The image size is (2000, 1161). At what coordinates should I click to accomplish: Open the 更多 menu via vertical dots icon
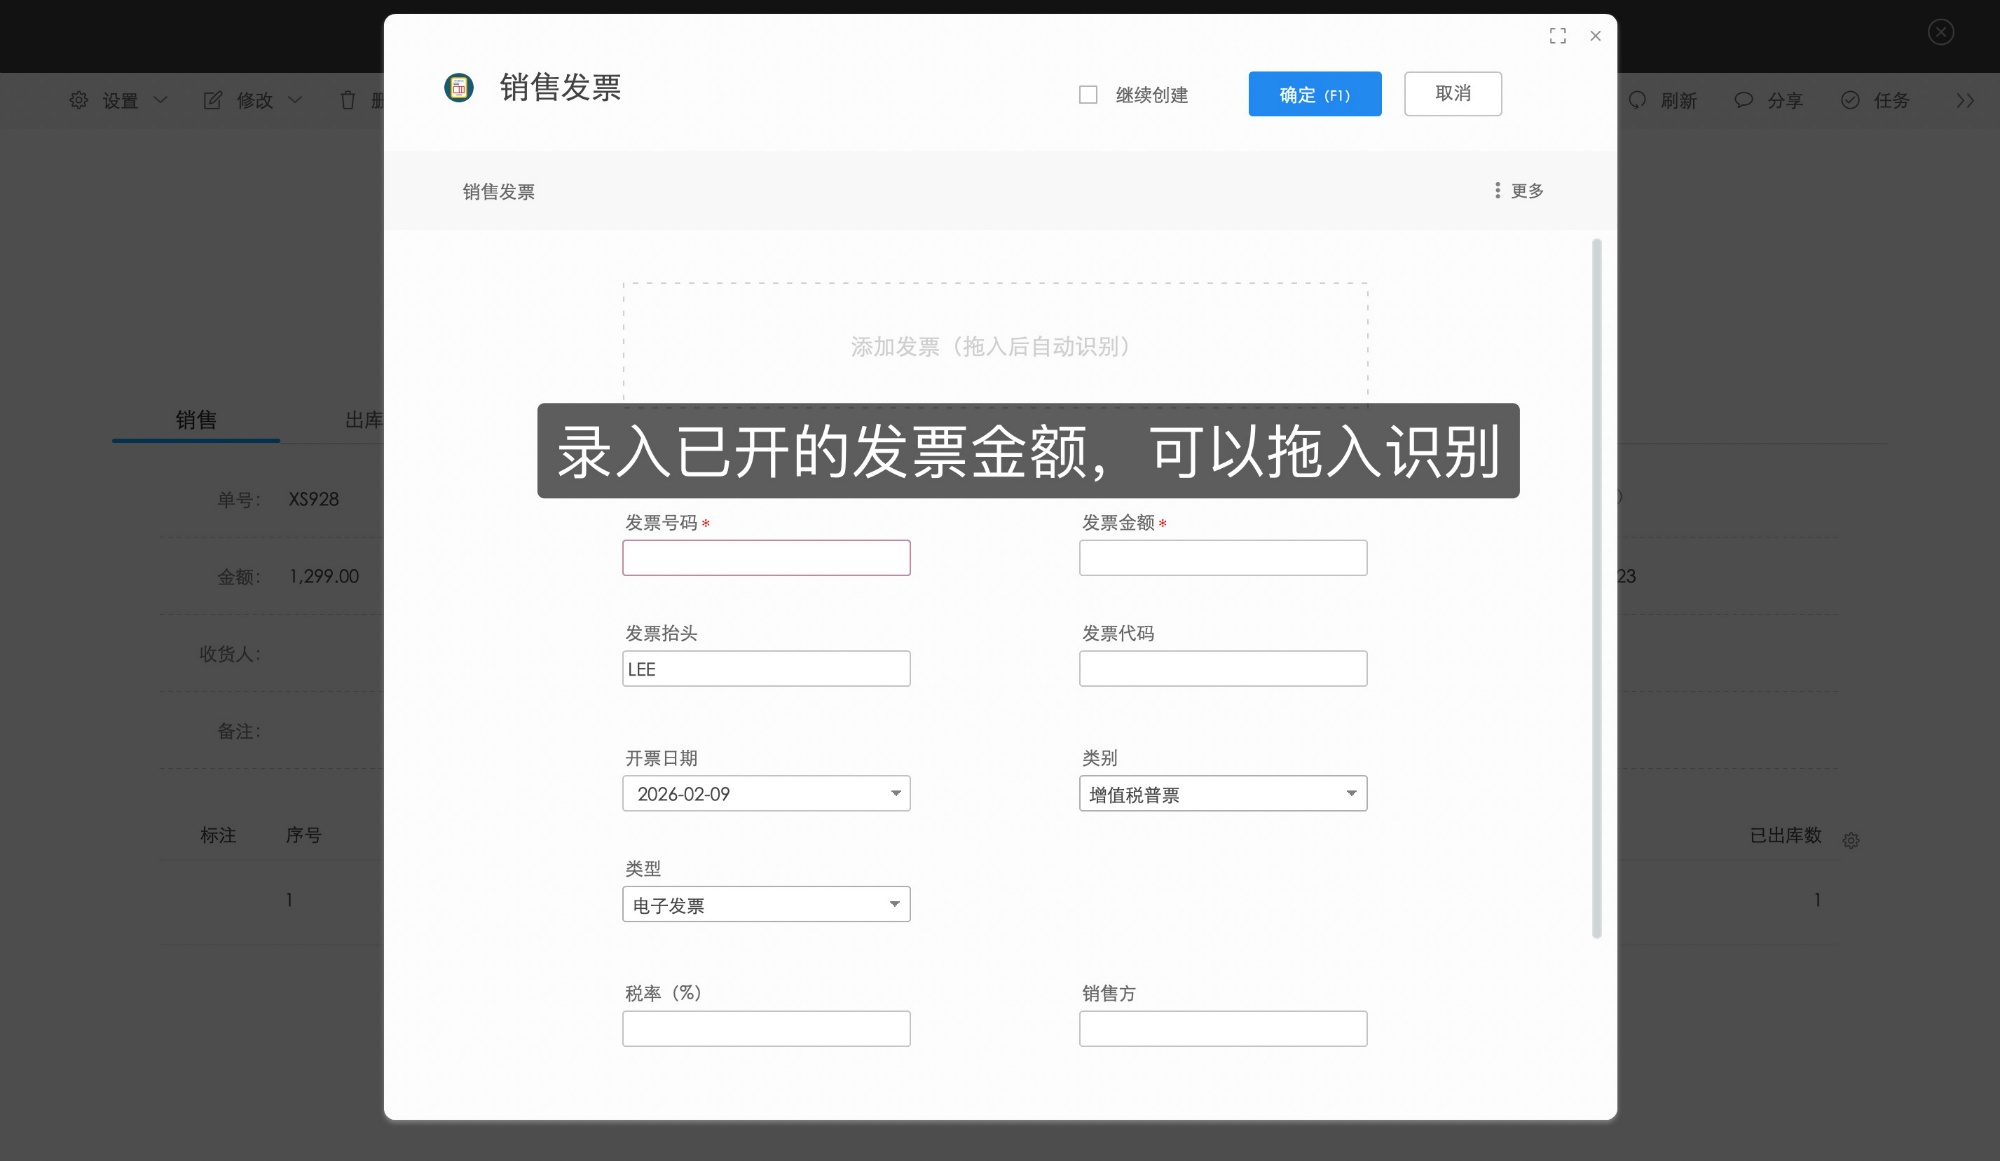click(1497, 190)
